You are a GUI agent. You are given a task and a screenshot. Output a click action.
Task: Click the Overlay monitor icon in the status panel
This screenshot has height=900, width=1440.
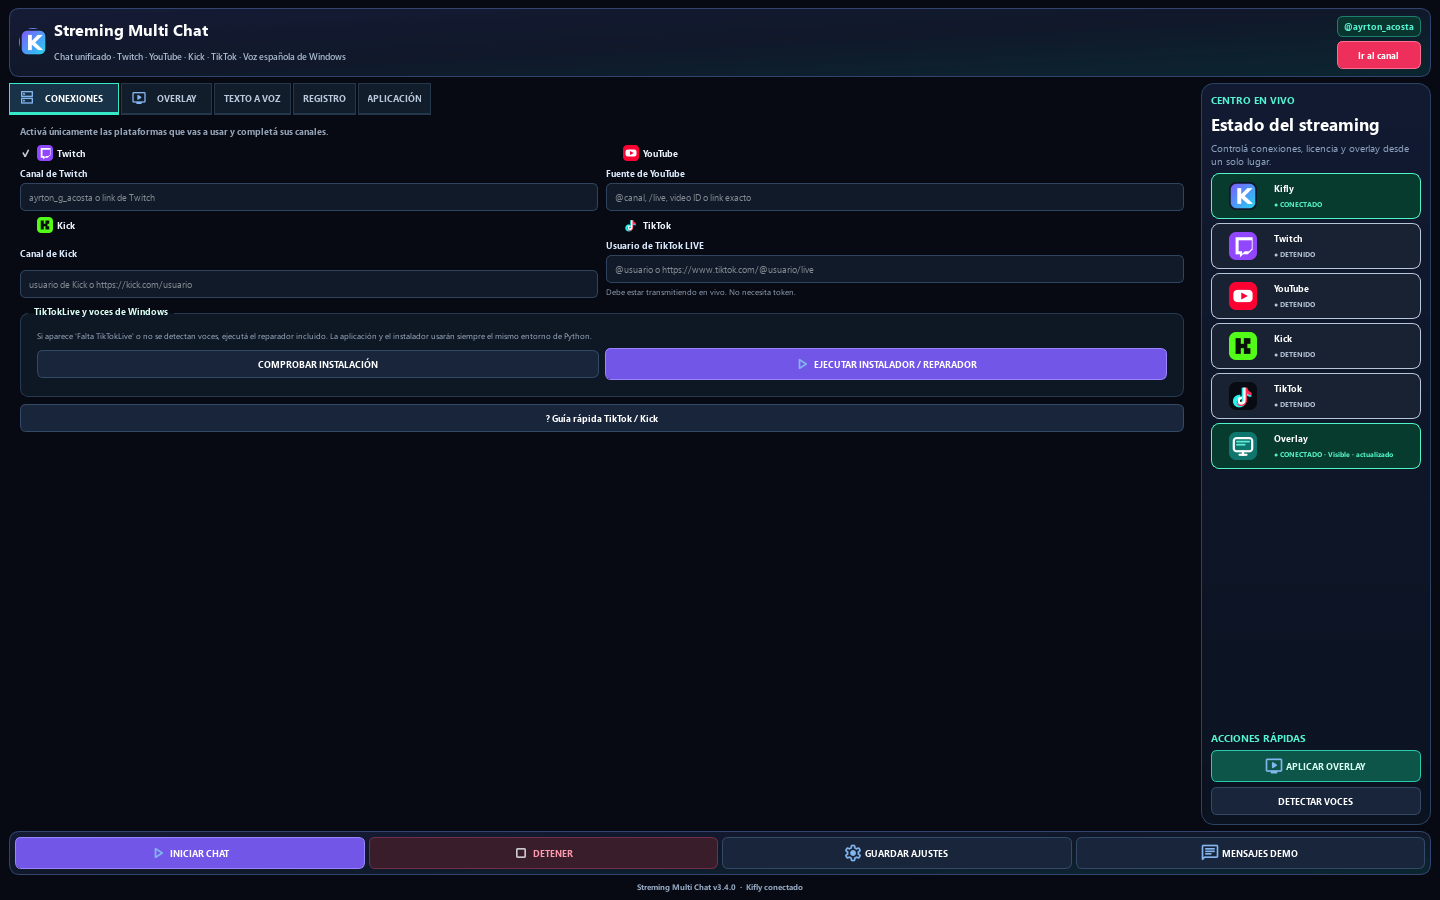coord(1243,446)
